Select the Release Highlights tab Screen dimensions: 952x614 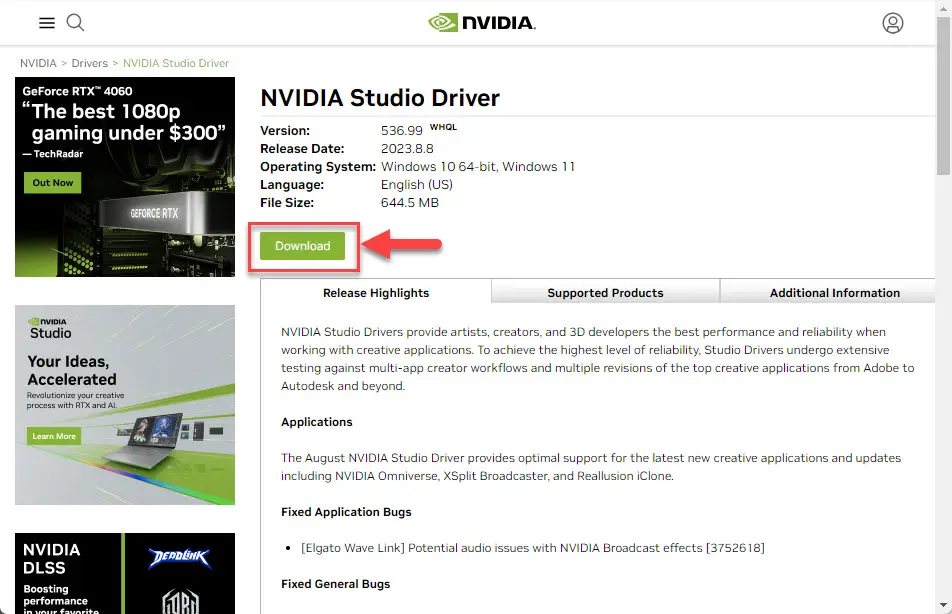click(376, 293)
